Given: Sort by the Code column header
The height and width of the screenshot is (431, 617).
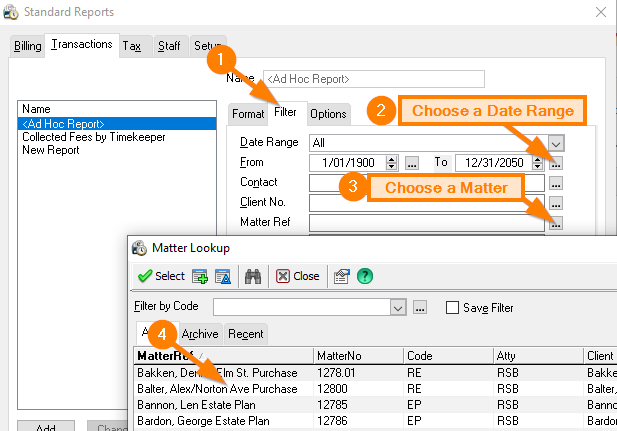Looking at the screenshot, I should 448,356.
